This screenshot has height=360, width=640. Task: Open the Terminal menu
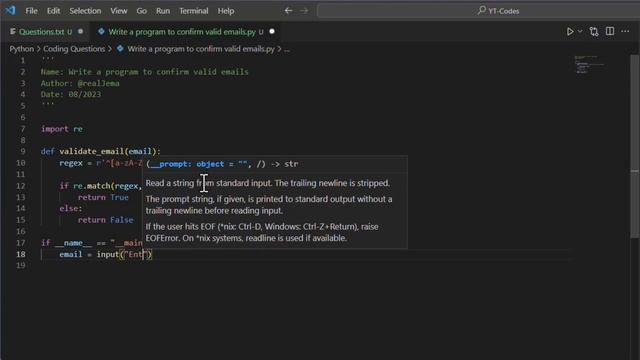(193, 11)
